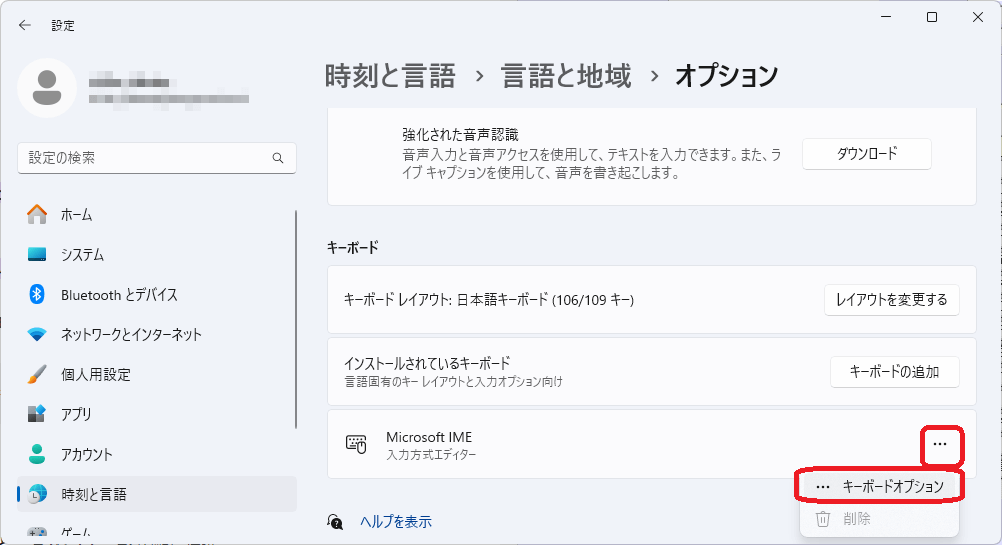Click the Microsoft IME three-dot menu
Image resolution: width=1002 pixels, height=545 pixels.
coord(939,443)
